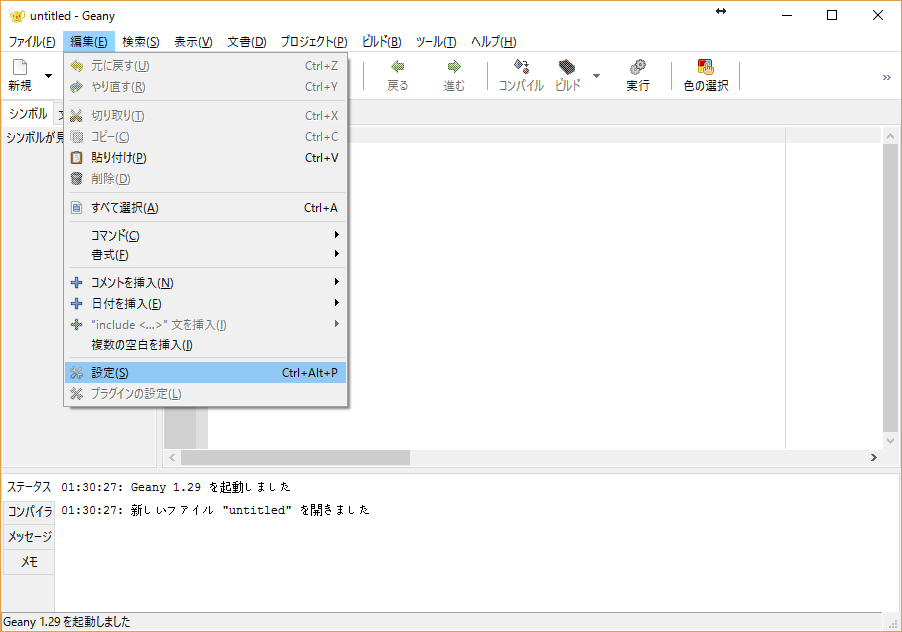
Task: Expand the include 文を挿入 submenu arrow
Action: (337, 324)
